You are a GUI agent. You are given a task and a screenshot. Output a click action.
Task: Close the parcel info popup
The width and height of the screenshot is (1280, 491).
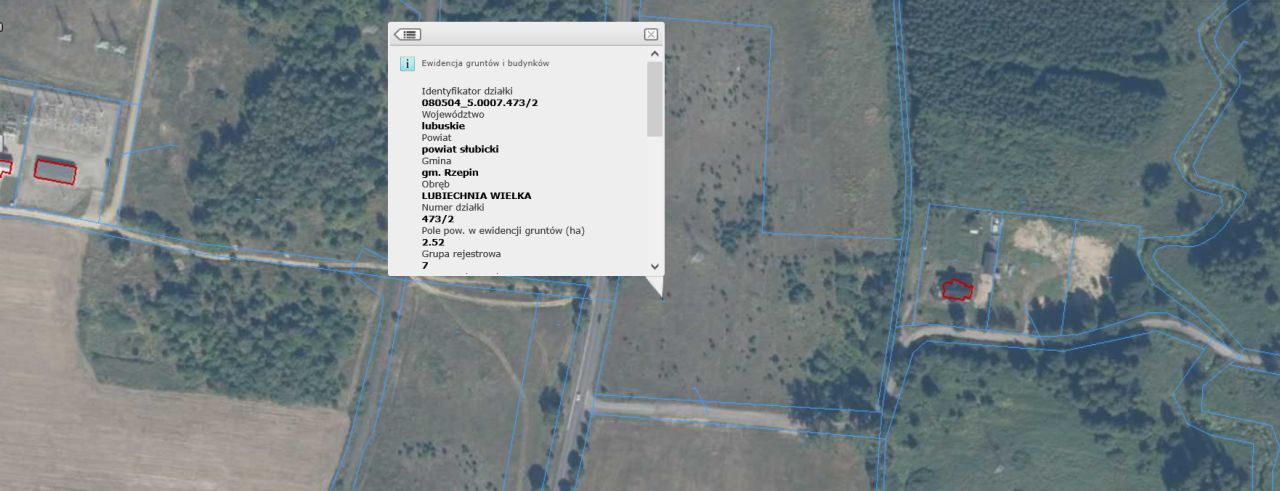coord(651,34)
